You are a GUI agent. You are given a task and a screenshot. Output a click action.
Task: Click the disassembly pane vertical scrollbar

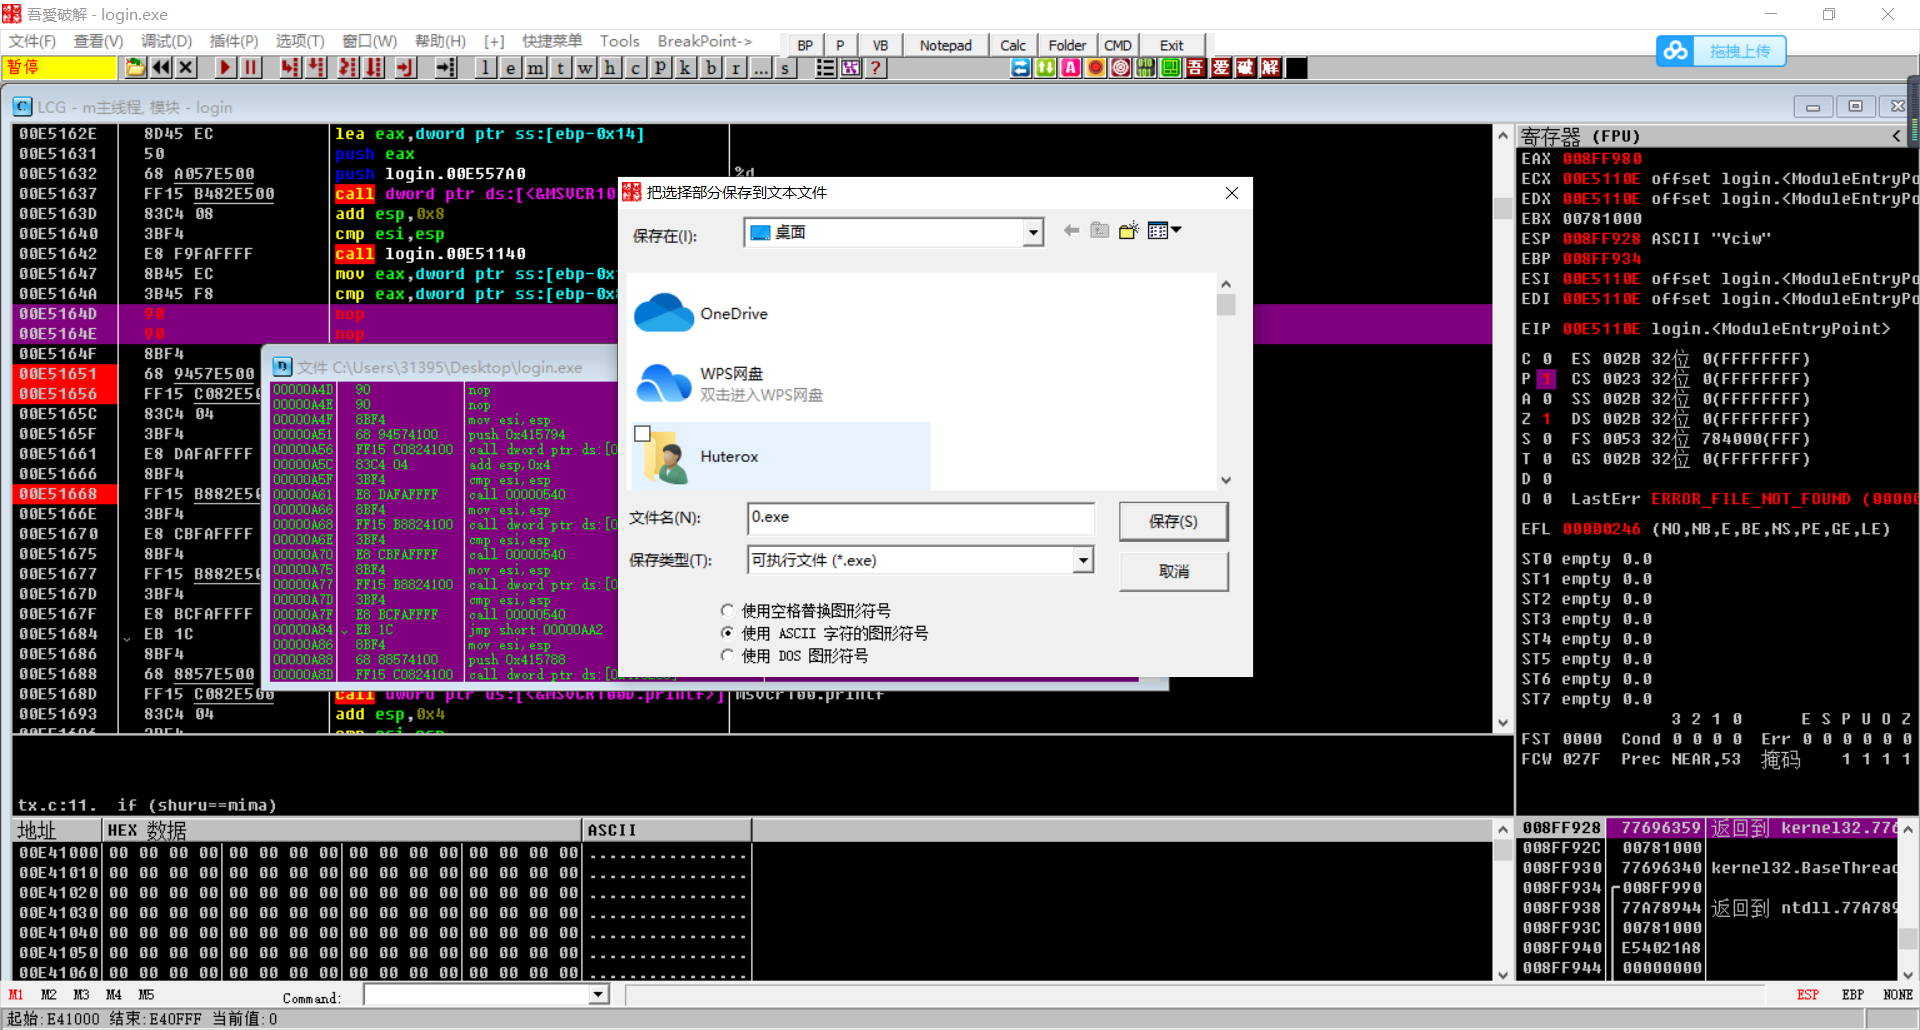[1502, 428]
